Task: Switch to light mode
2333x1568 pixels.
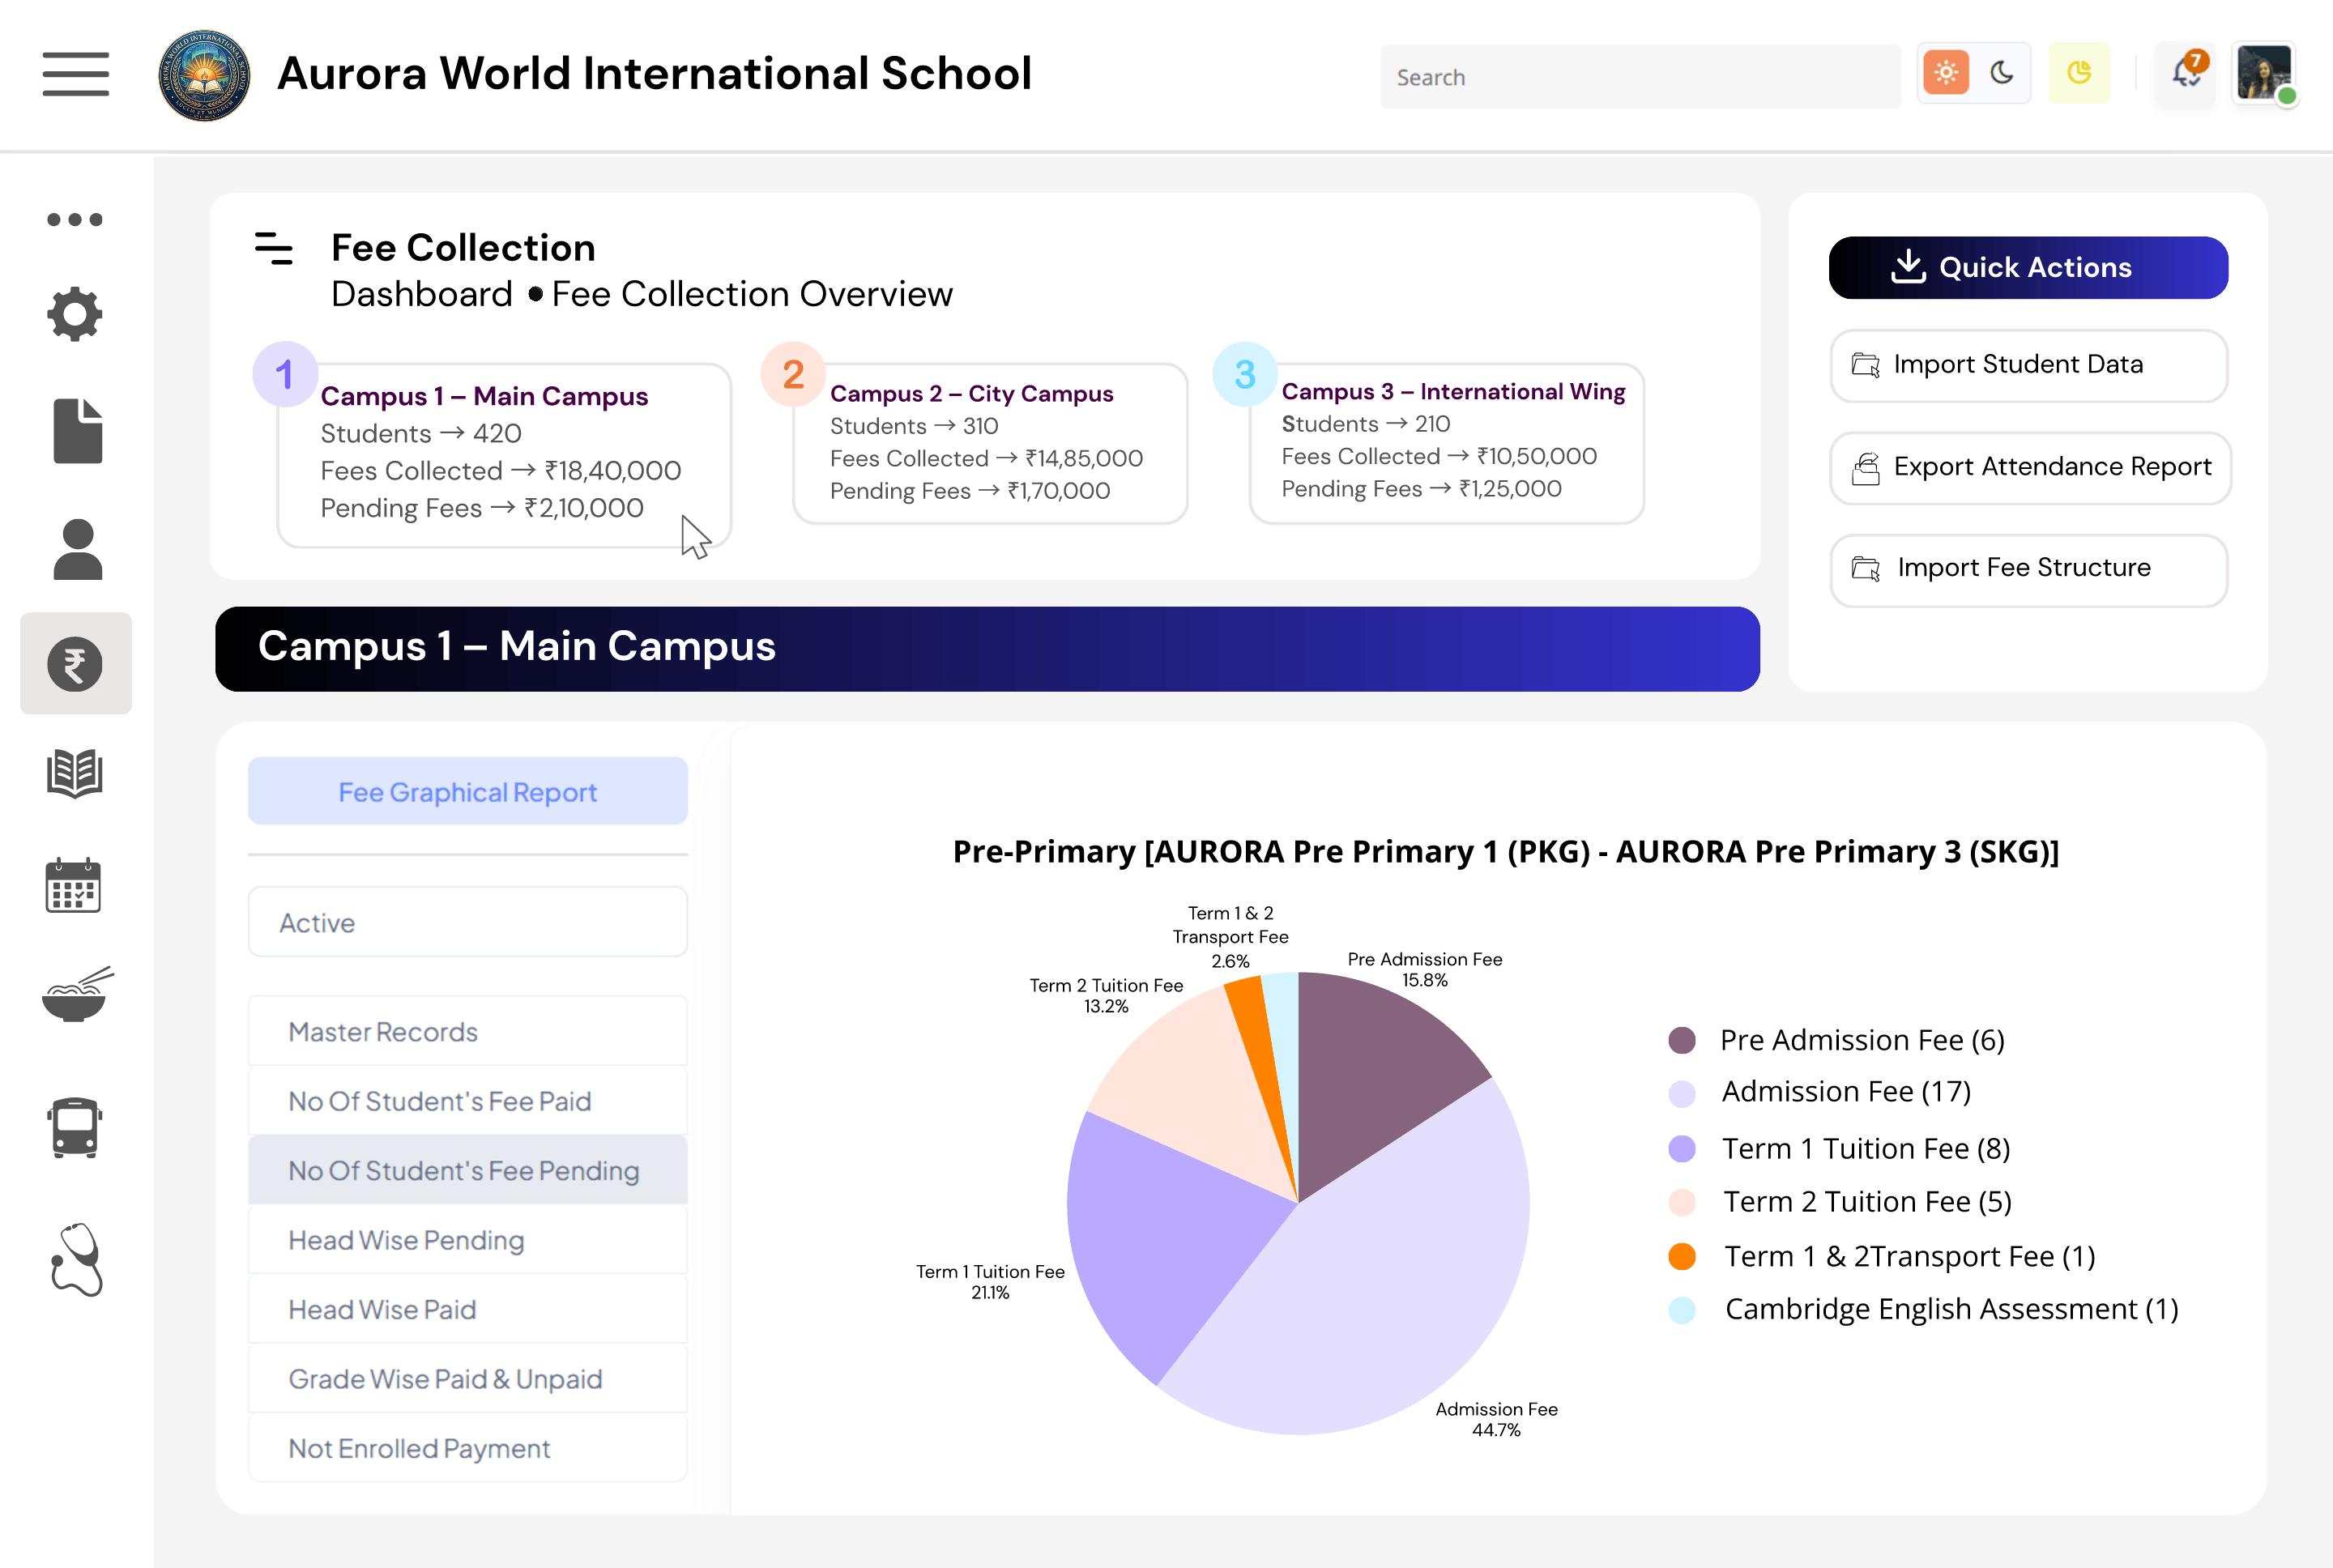Action: pyautogui.click(x=1944, y=73)
